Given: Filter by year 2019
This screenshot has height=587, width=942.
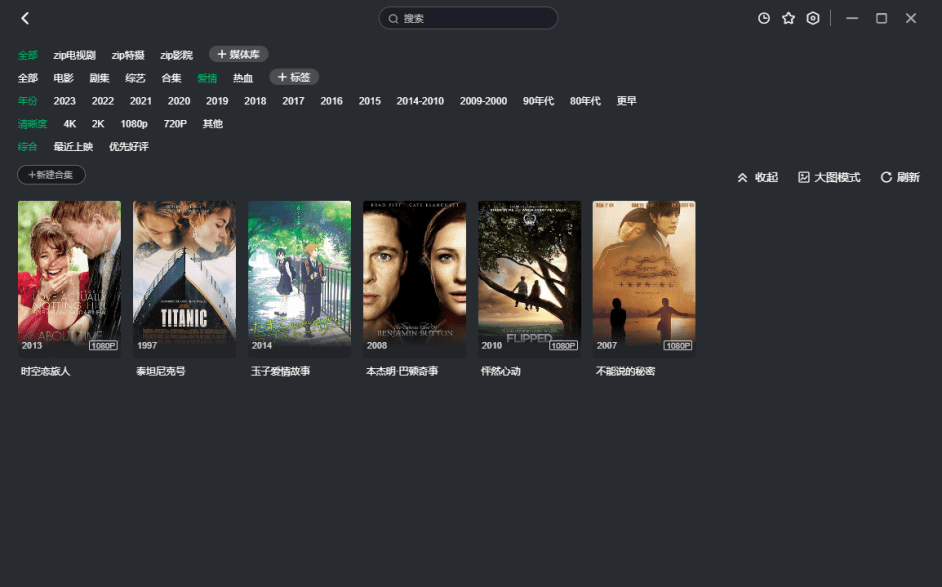Looking at the screenshot, I should tap(217, 101).
